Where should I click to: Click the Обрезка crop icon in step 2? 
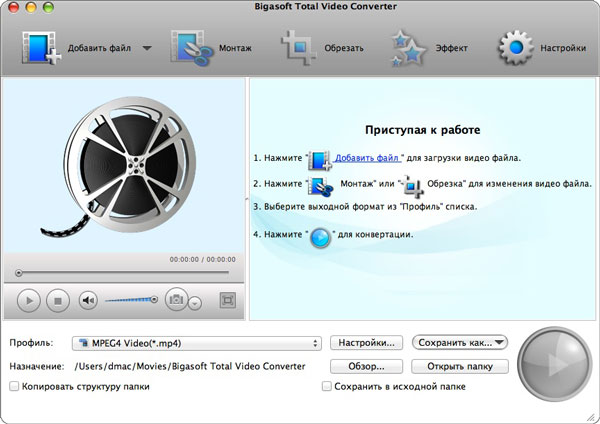point(411,186)
